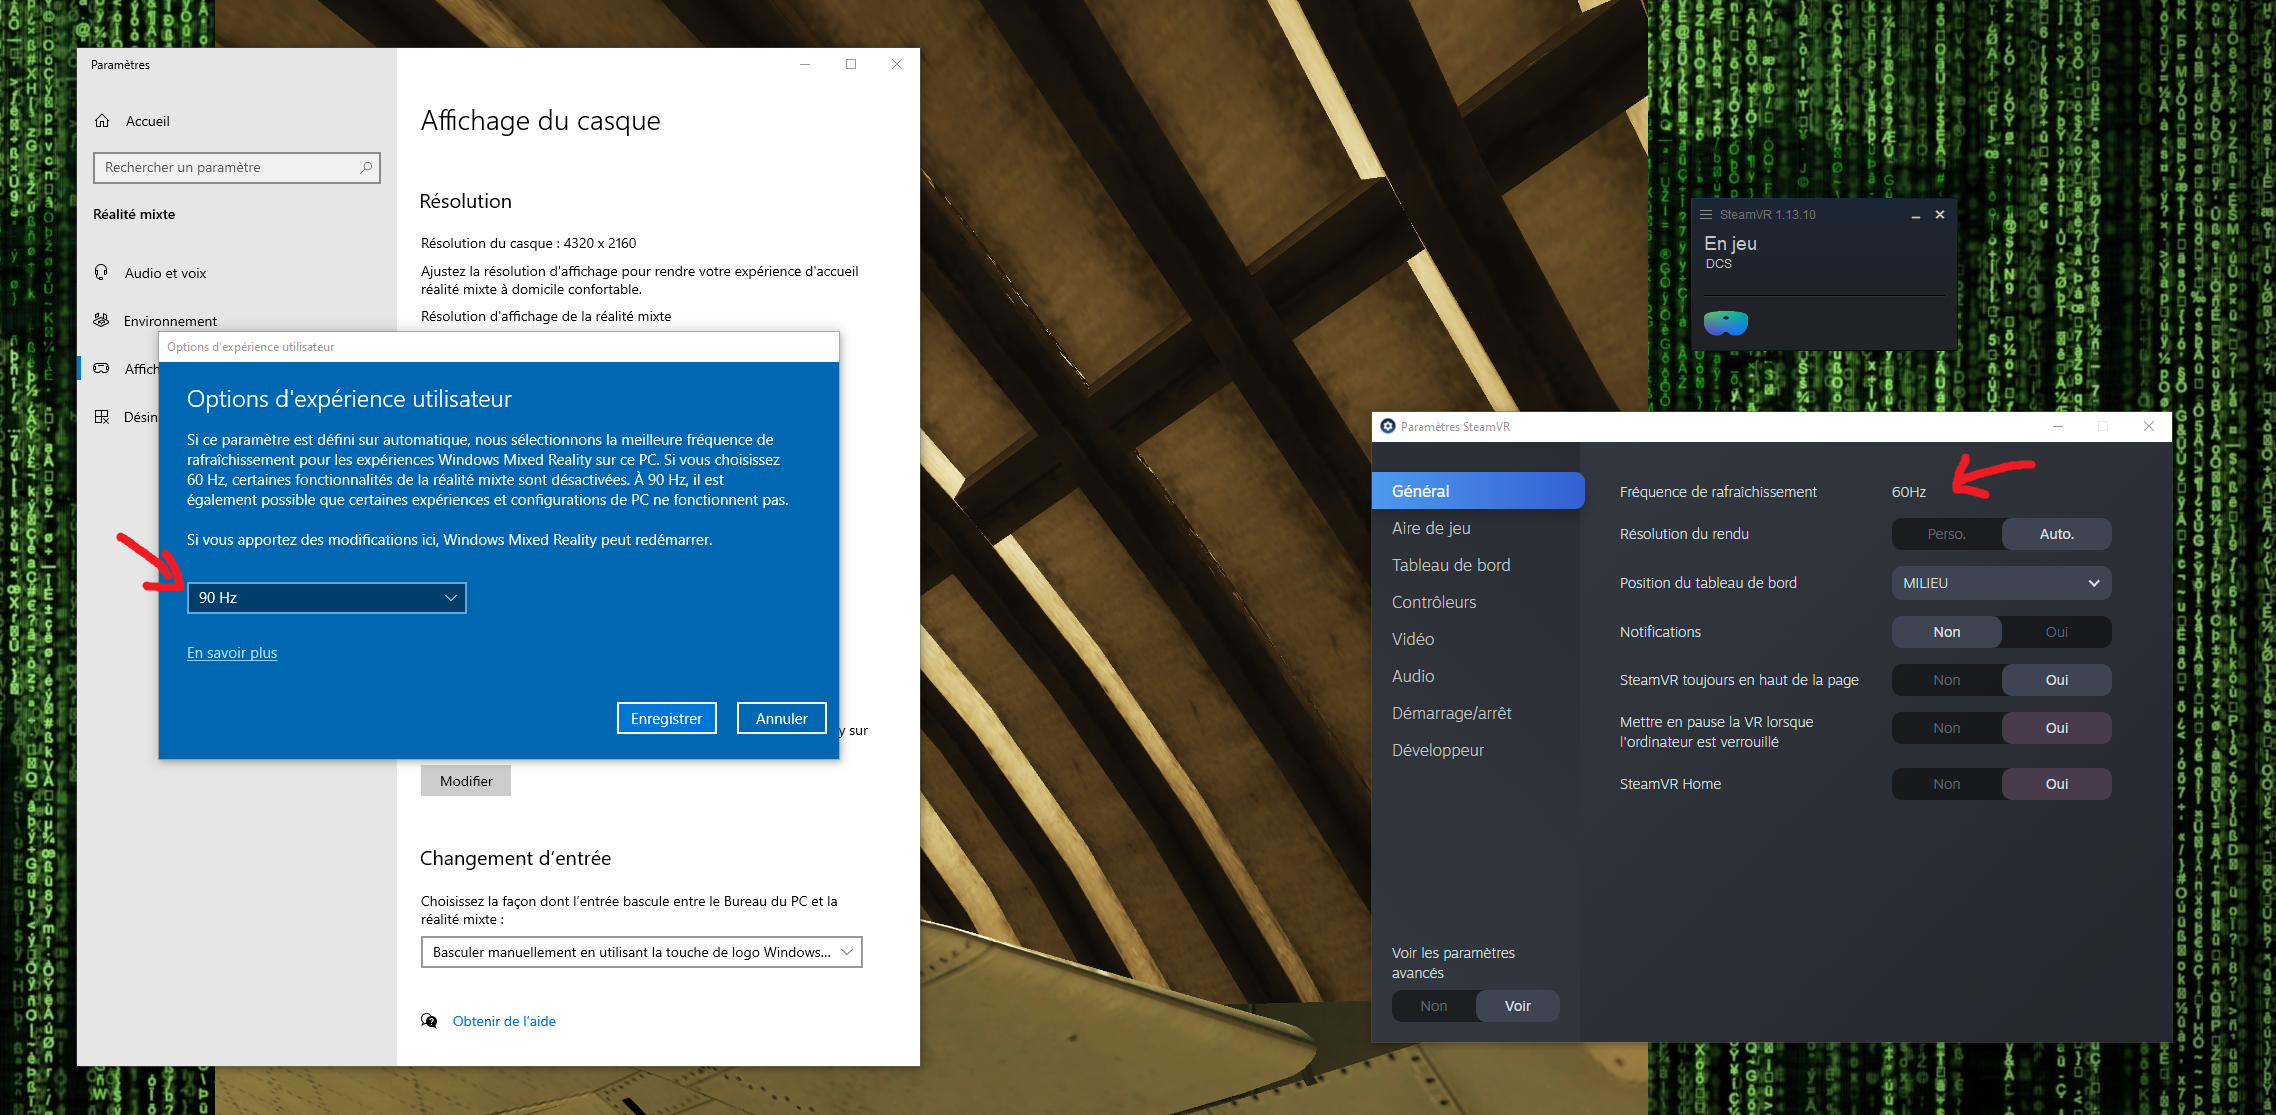This screenshot has height=1115, width=2276.
Task: Set SteamVR Home to Oui
Action: pos(2056,784)
